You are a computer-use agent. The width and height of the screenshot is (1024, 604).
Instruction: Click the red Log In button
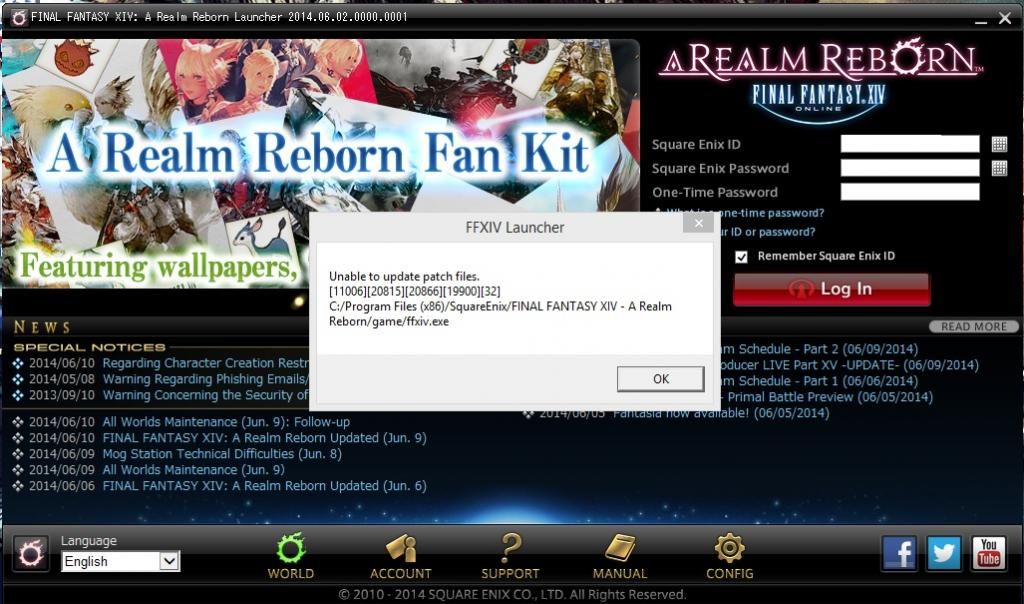831,289
